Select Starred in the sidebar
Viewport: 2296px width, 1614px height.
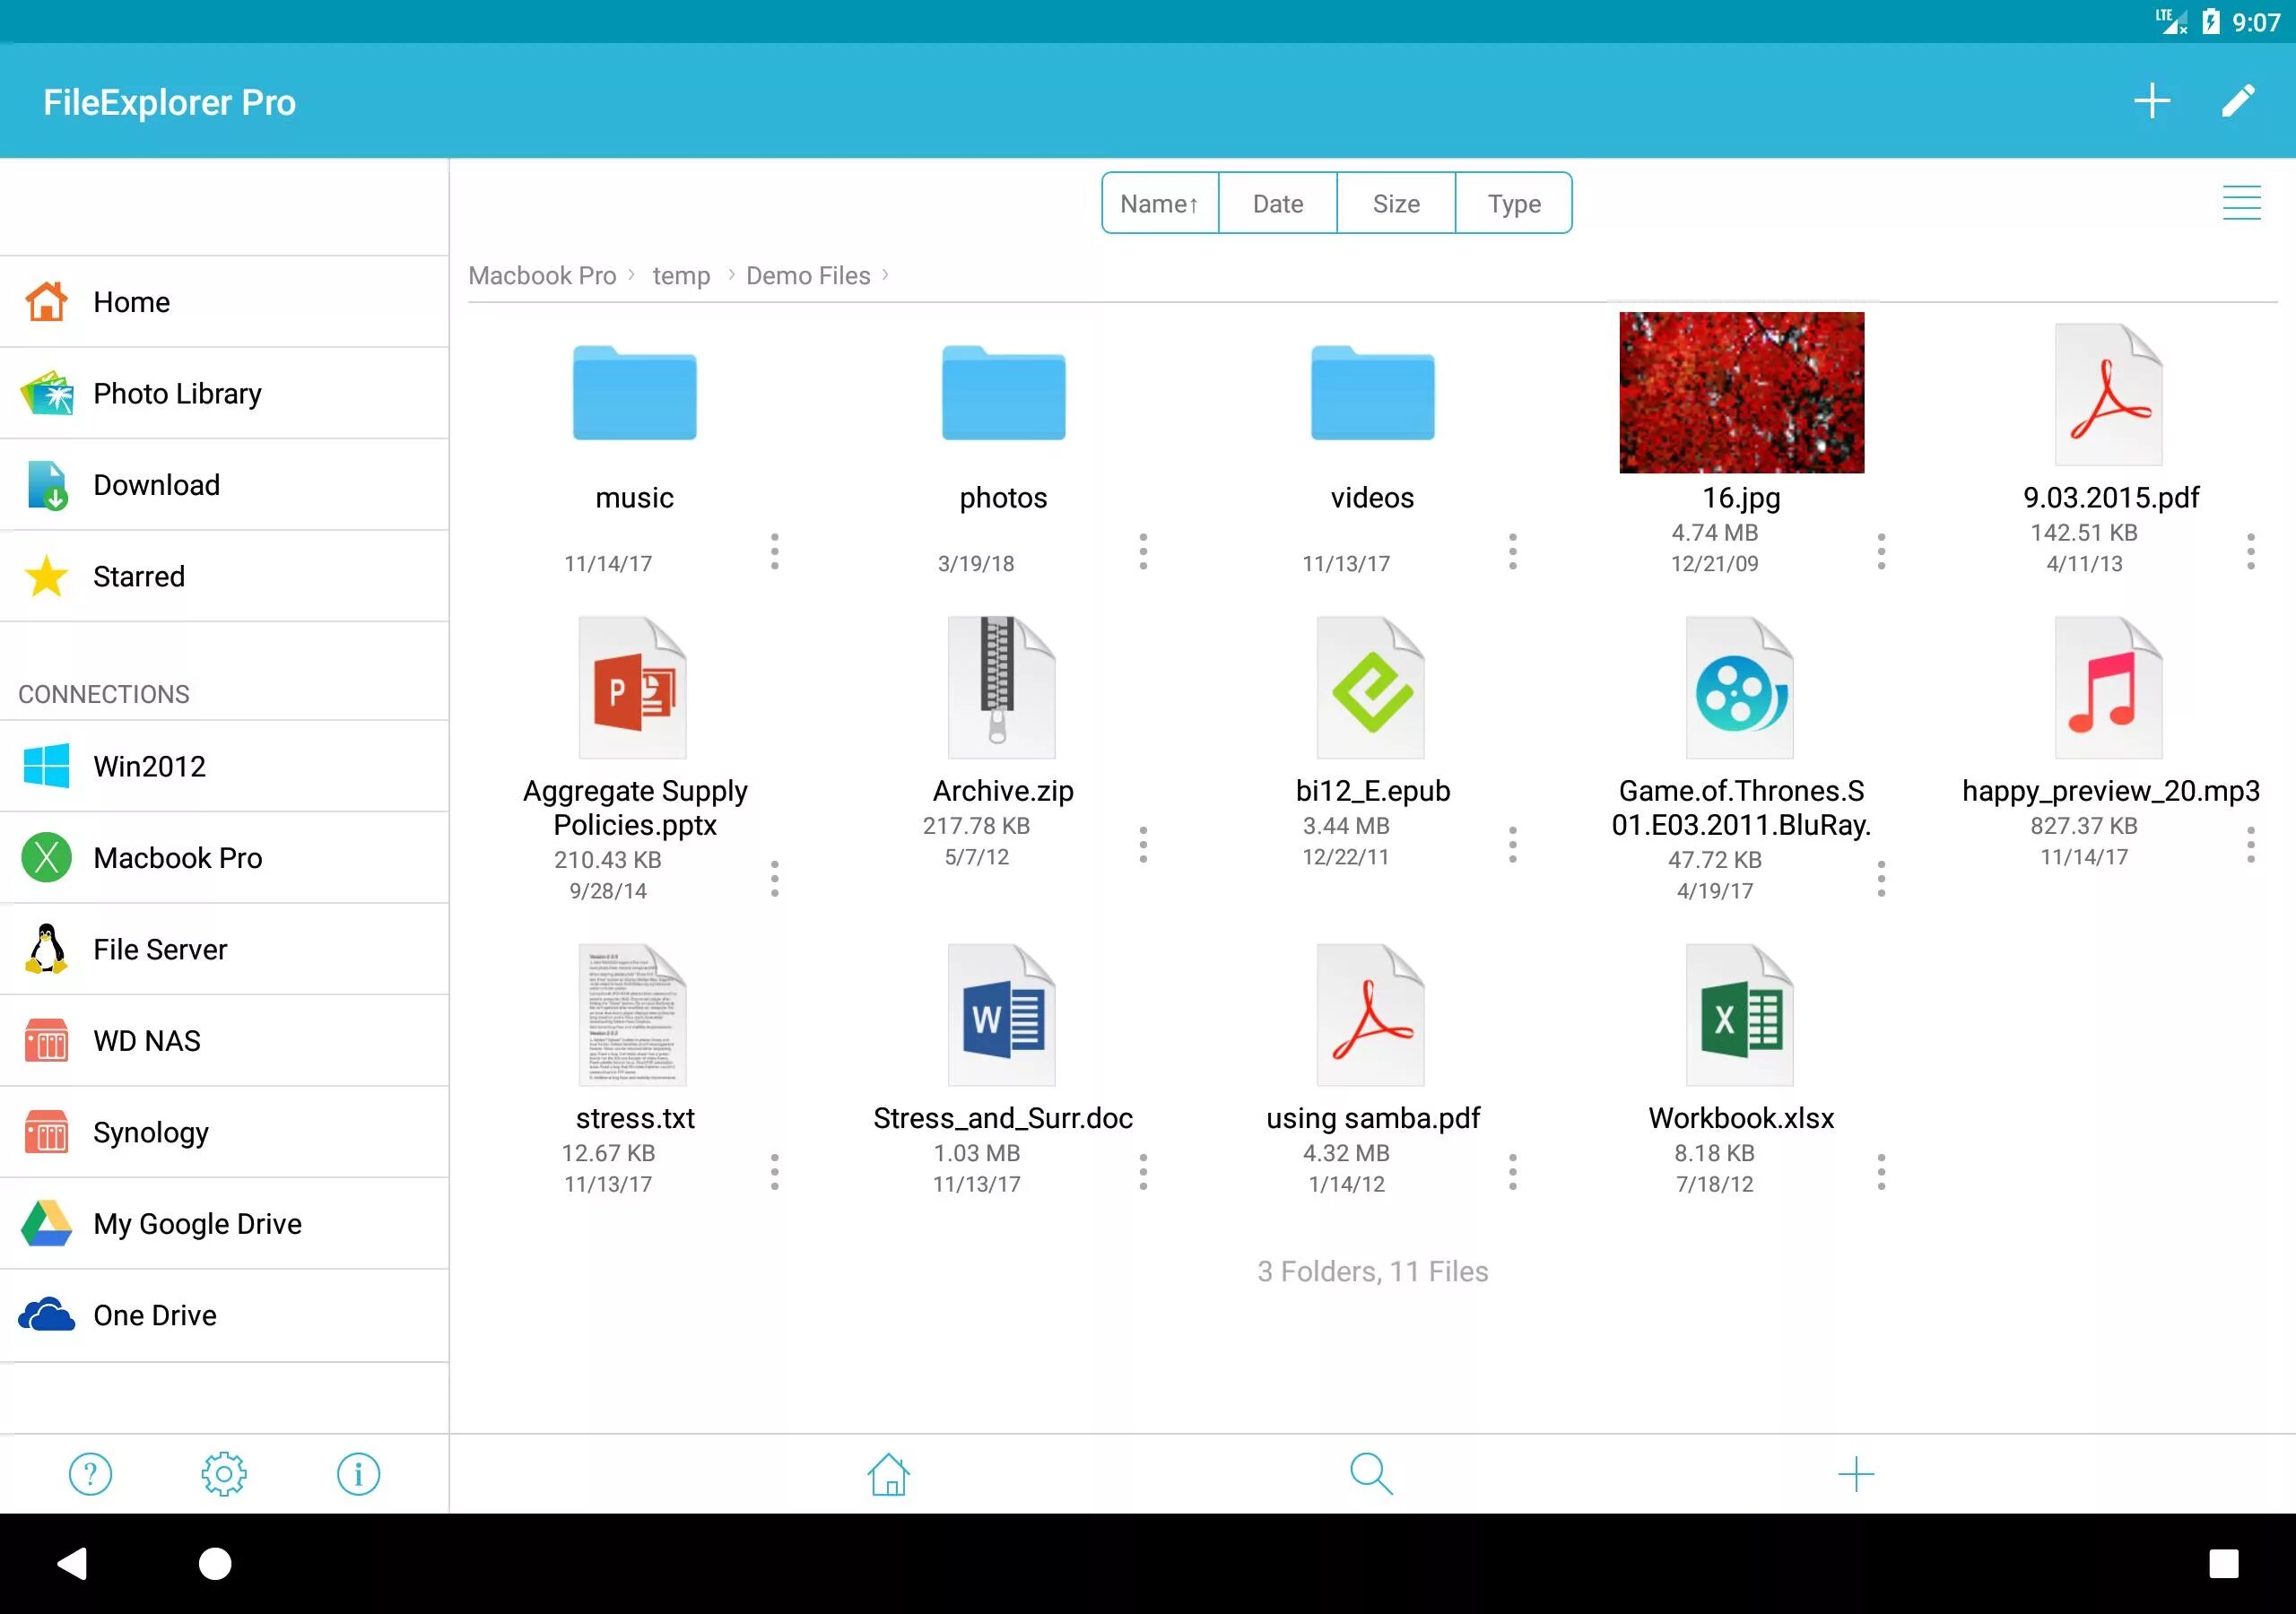[139, 577]
